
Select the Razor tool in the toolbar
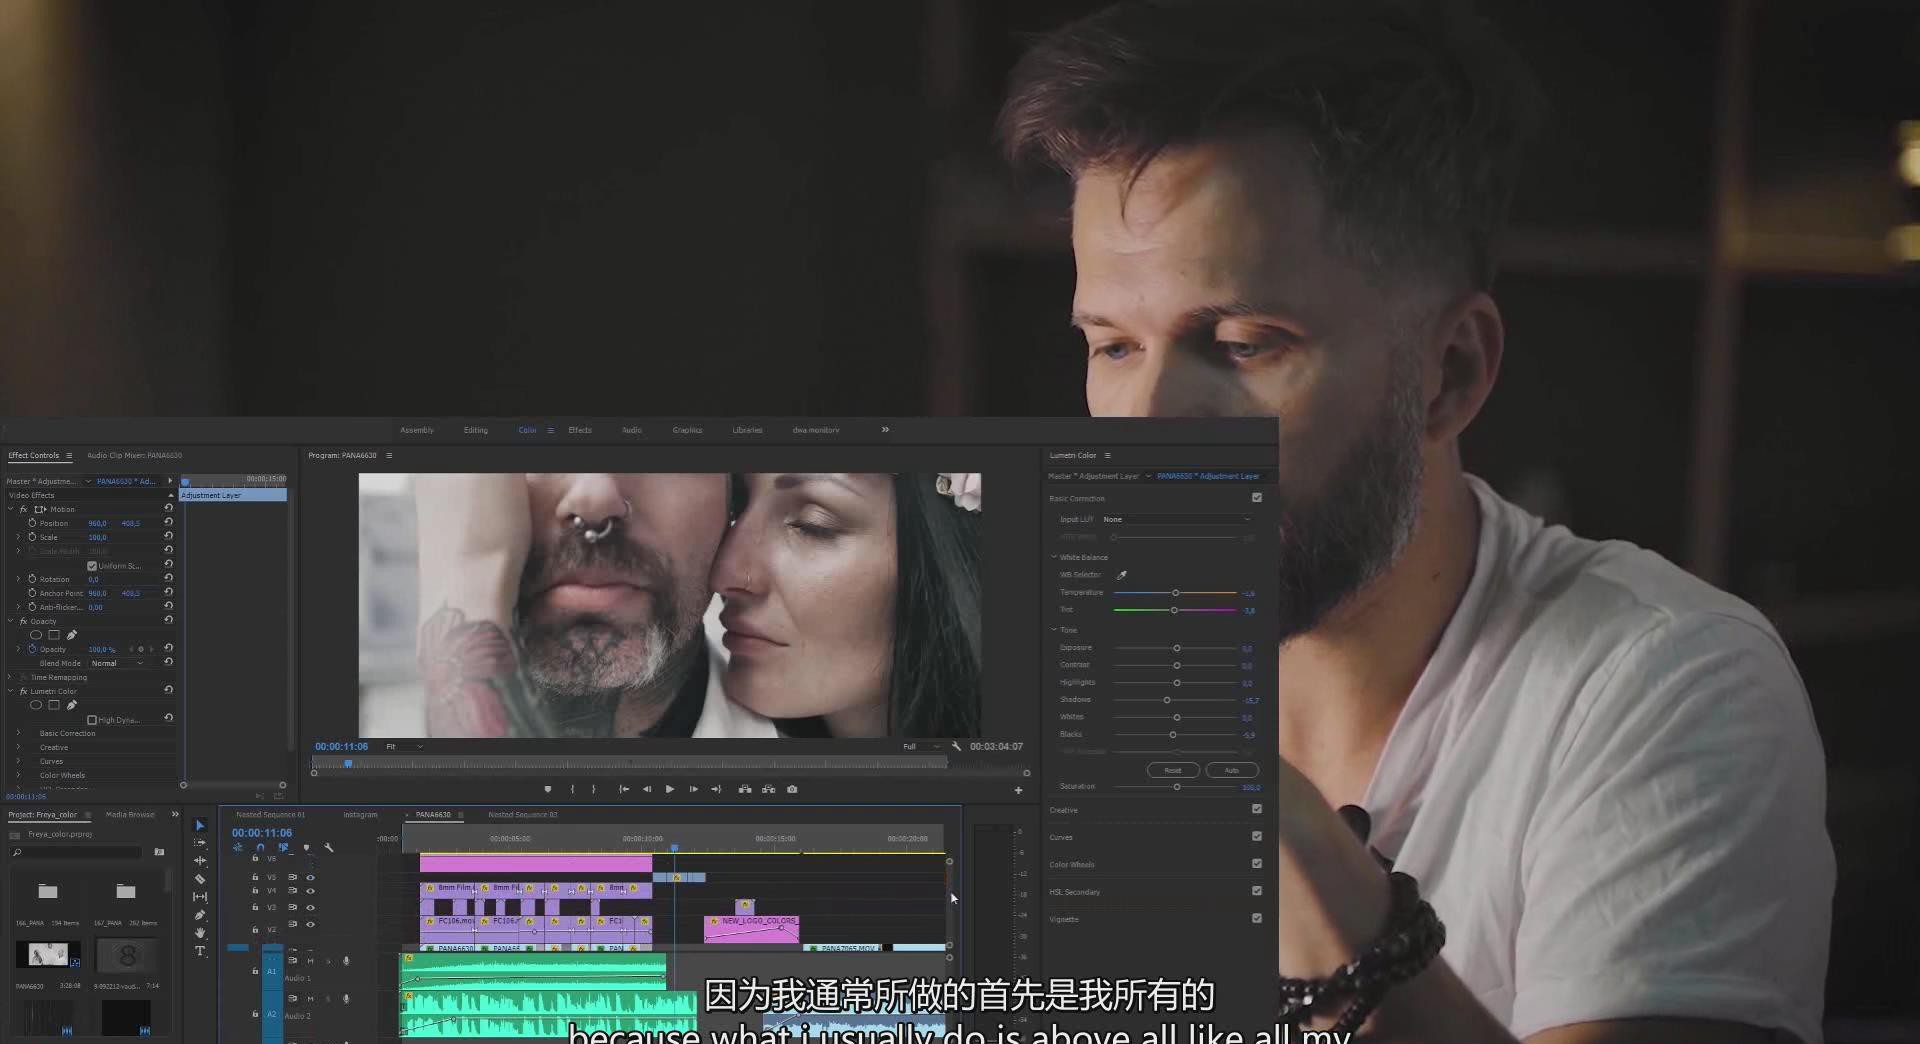coord(200,879)
